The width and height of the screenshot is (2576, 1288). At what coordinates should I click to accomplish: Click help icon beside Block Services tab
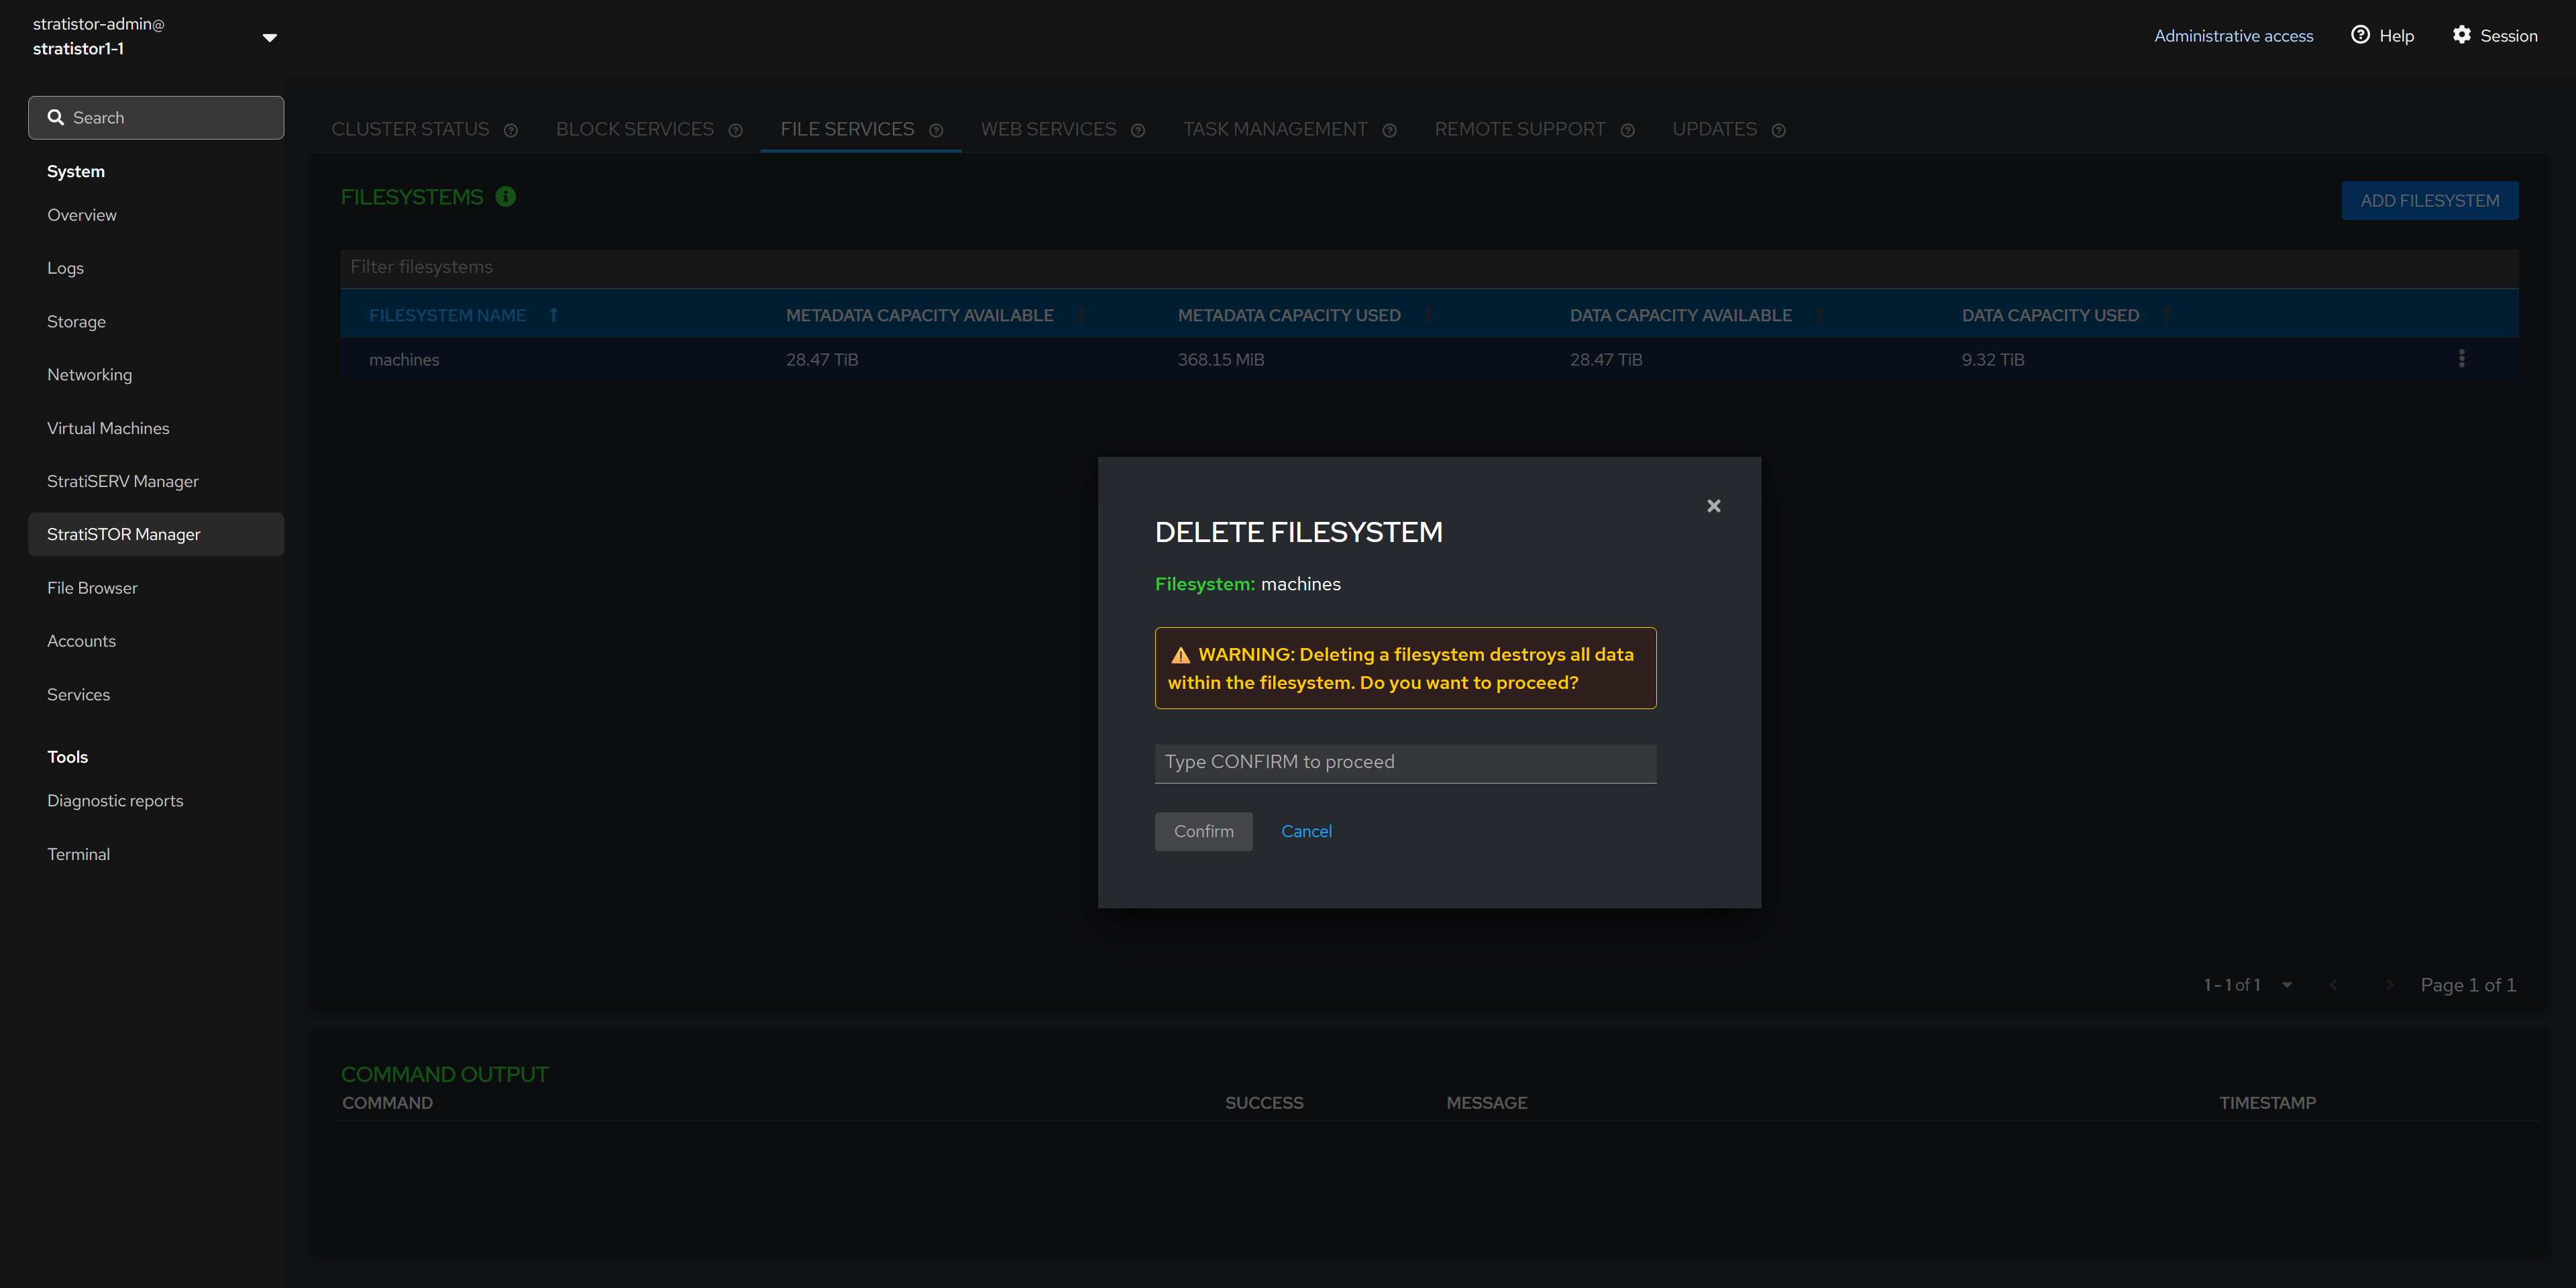736,131
